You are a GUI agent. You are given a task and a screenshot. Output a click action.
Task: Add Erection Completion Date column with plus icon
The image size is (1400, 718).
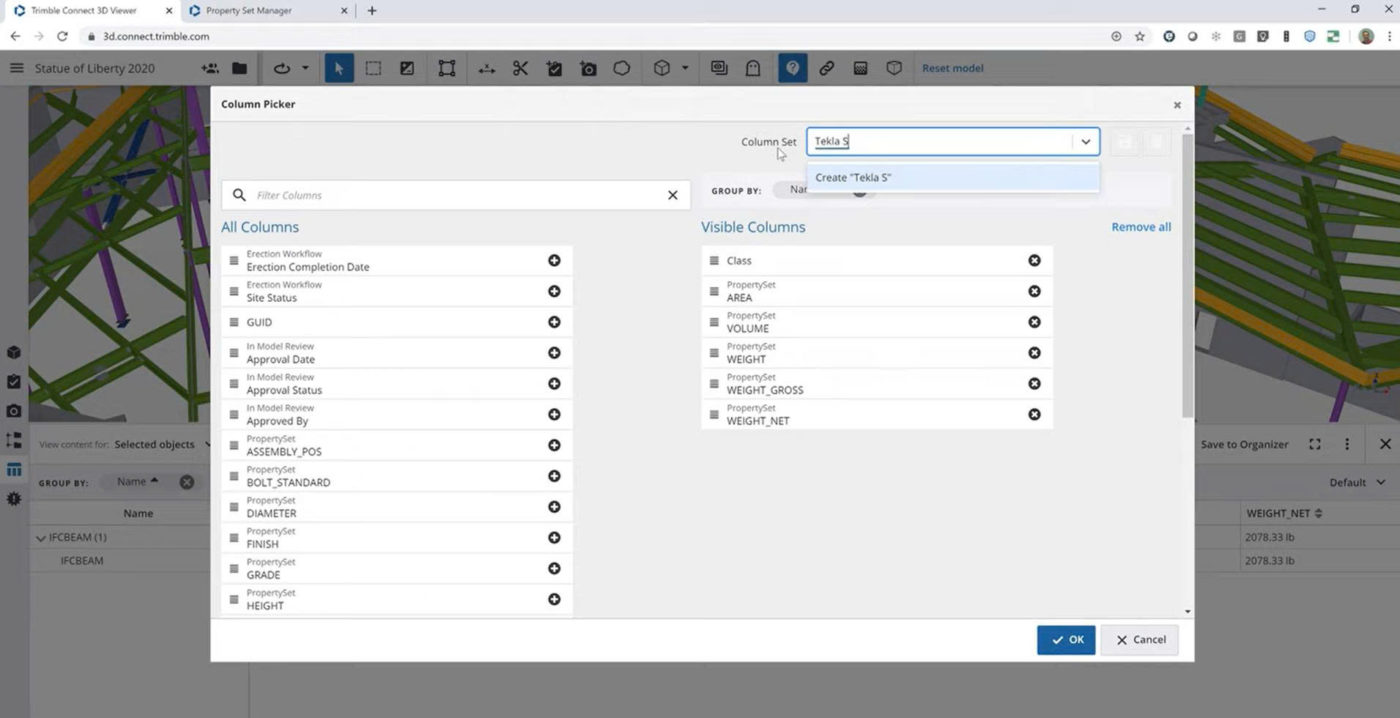pos(554,260)
